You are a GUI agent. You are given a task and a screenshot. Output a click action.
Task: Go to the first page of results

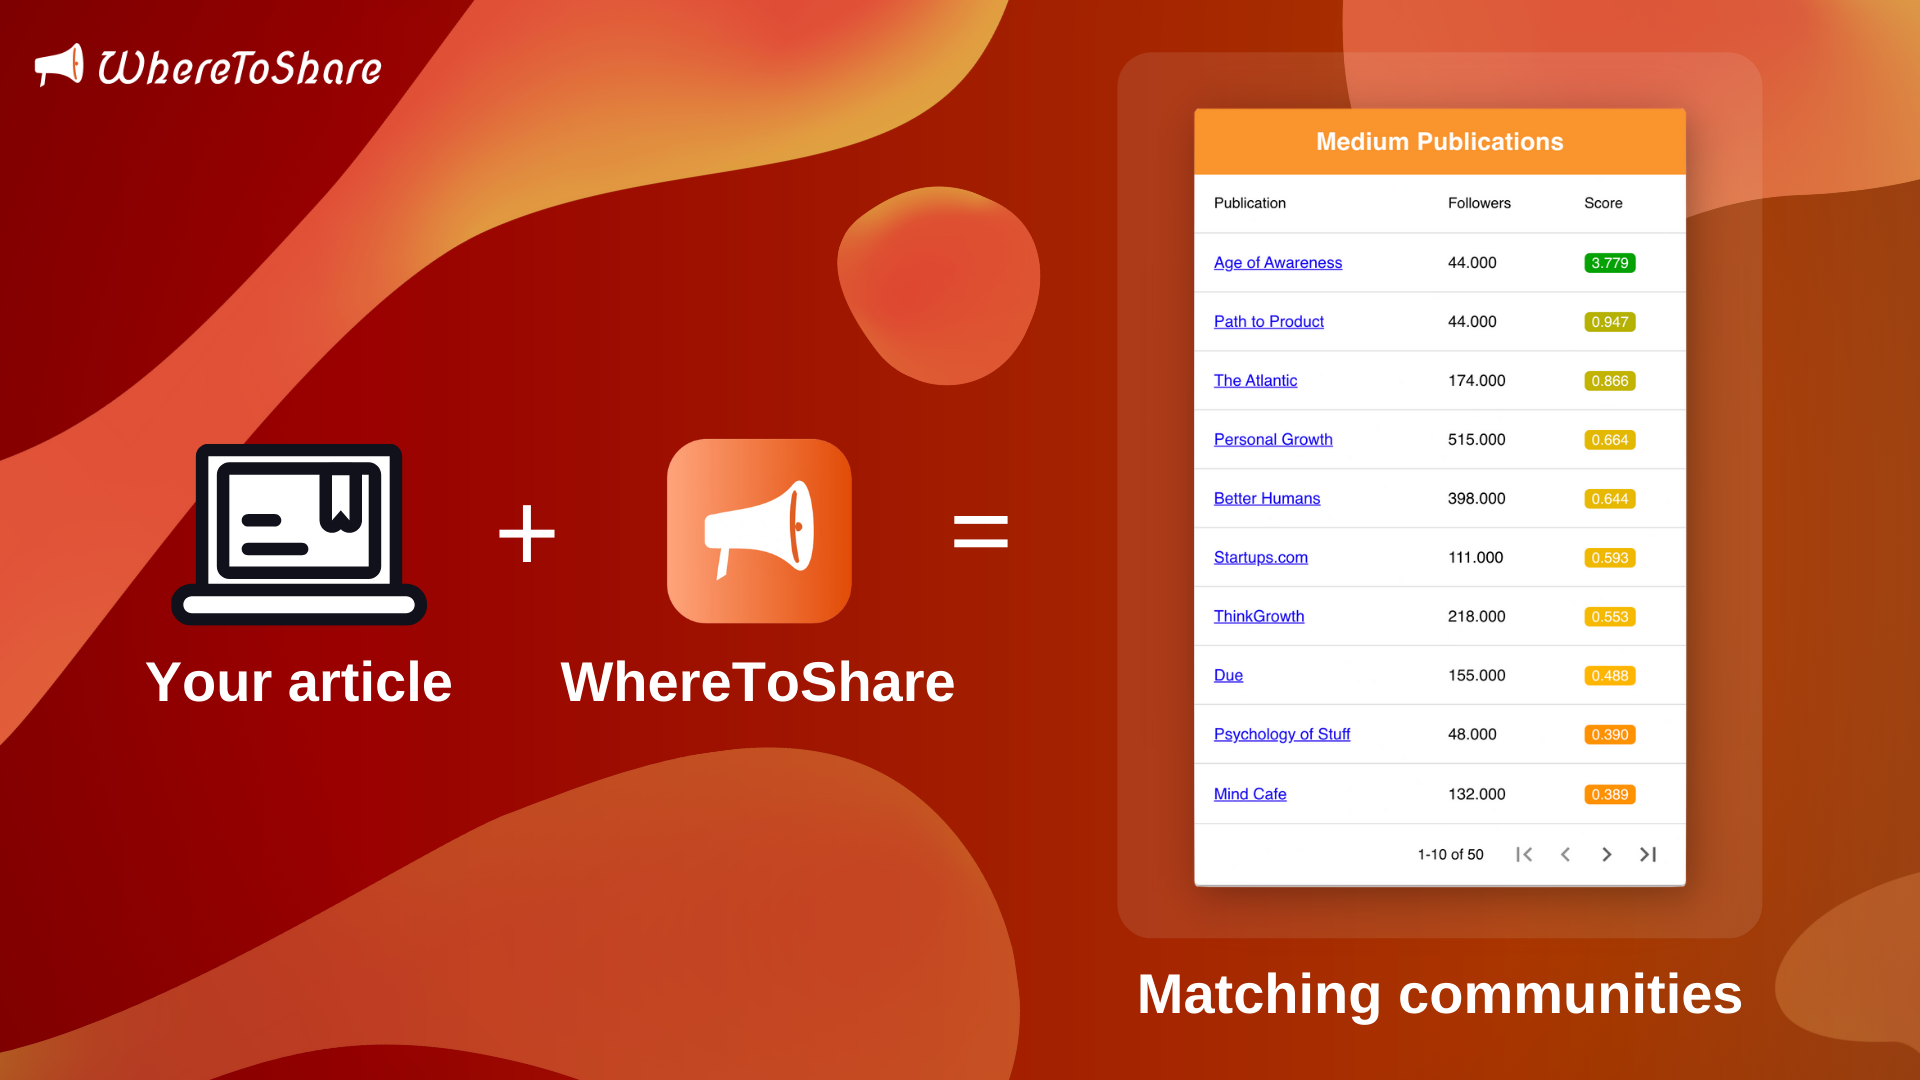point(1524,854)
